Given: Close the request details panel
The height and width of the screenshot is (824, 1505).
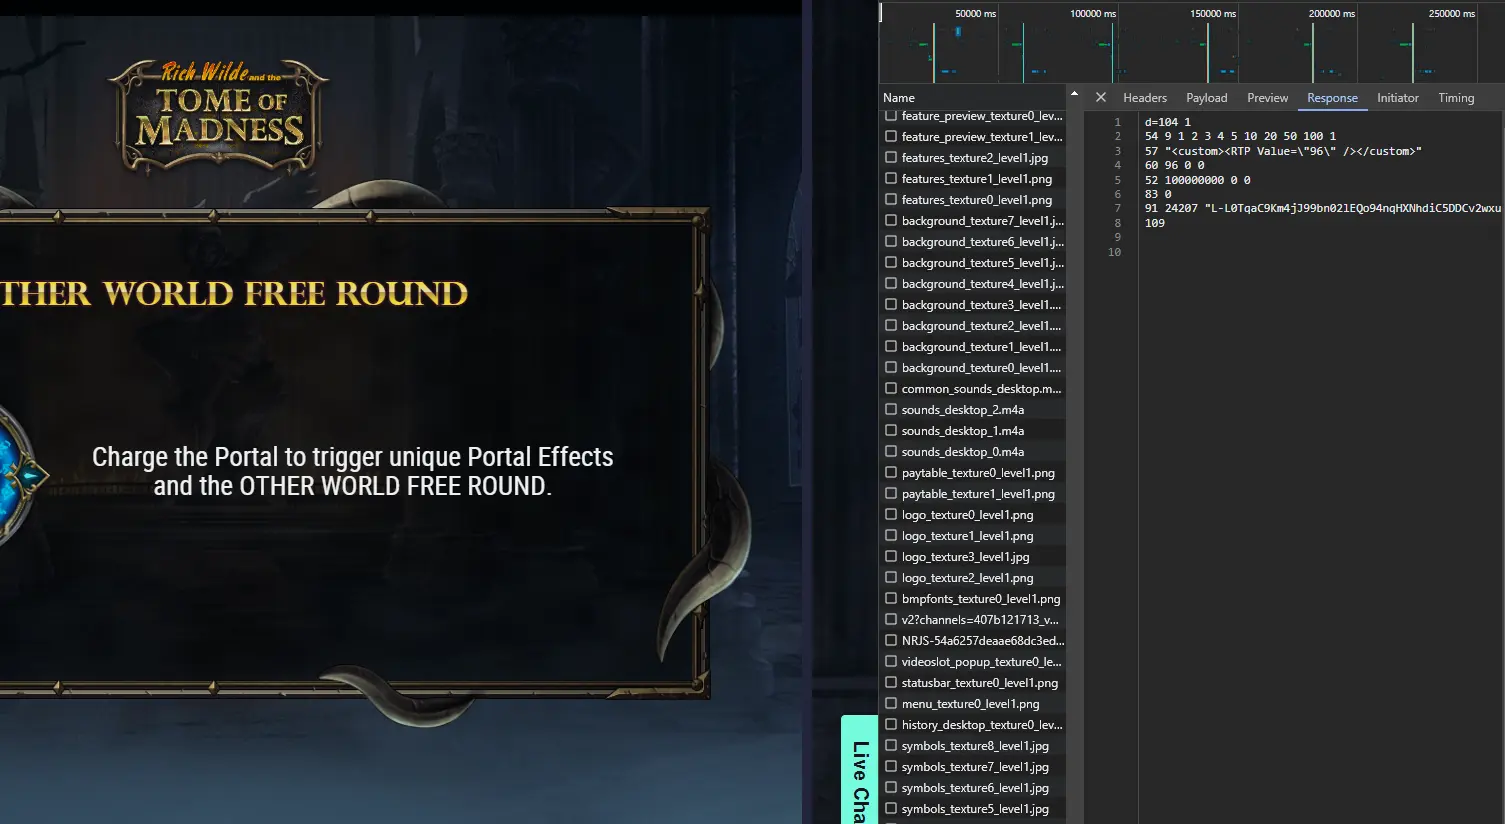Looking at the screenshot, I should tap(1100, 98).
